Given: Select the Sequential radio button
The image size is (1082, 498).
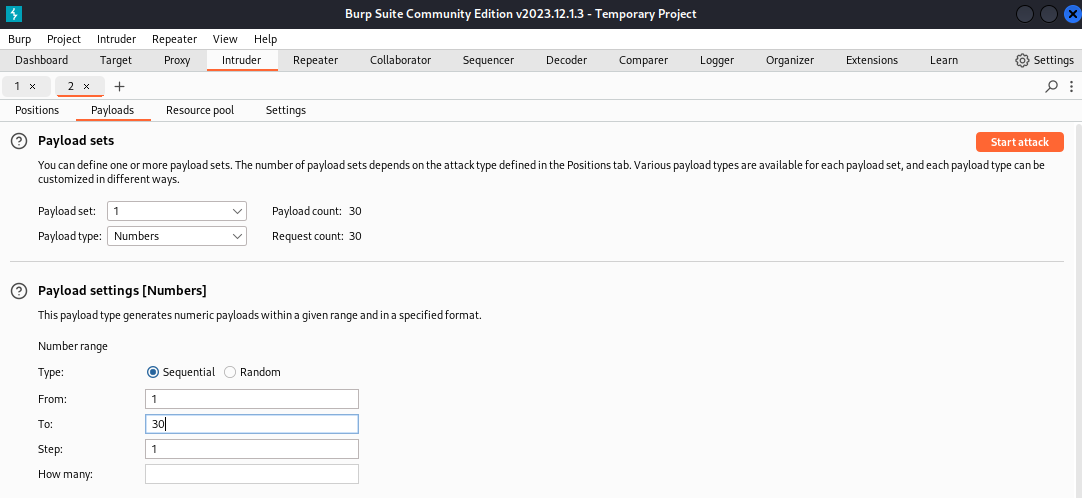Looking at the screenshot, I should [153, 372].
